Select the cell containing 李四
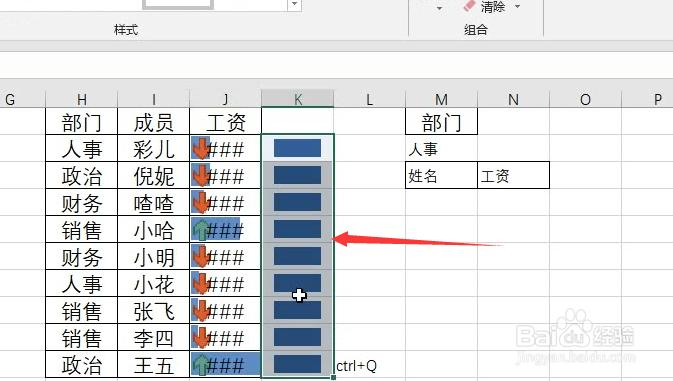The image size is (673, 381). (154, 337)
